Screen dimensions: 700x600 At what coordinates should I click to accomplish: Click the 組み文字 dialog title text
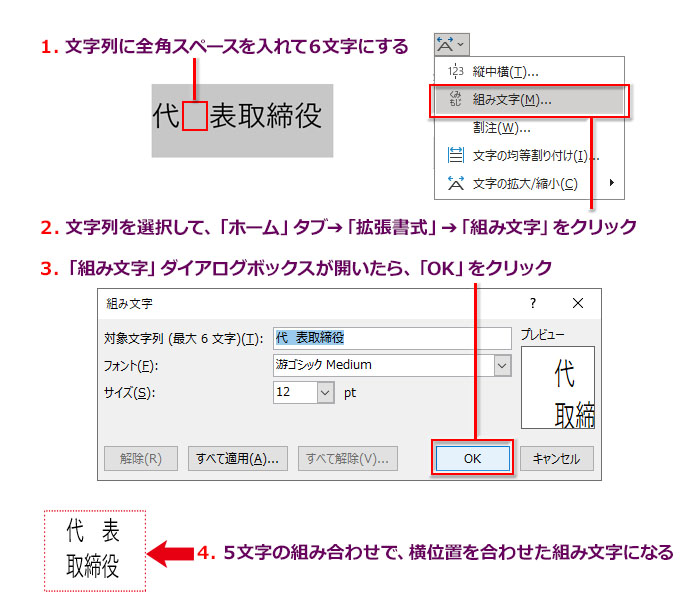129,304
